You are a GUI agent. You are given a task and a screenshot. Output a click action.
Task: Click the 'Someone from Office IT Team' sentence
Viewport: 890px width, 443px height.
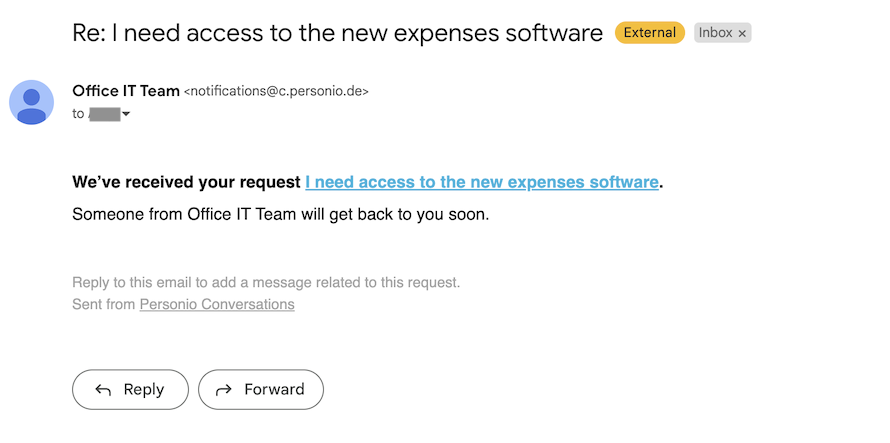(x=280, y=215)
